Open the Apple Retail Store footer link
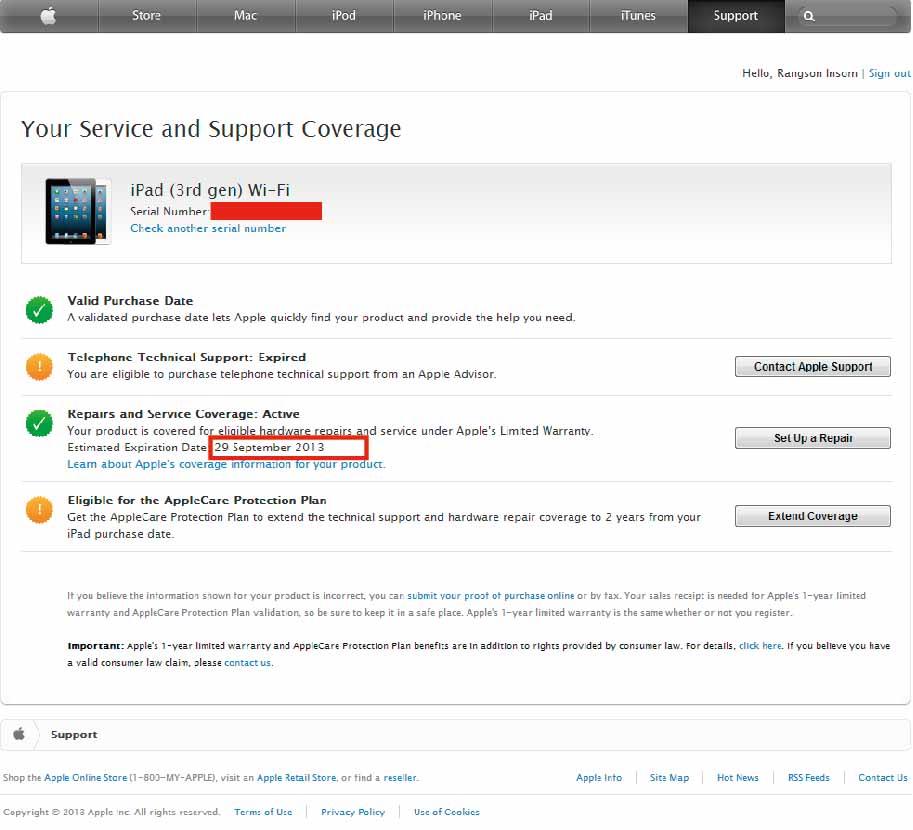Viewport: 913px width, 830px height. (296, 778)
